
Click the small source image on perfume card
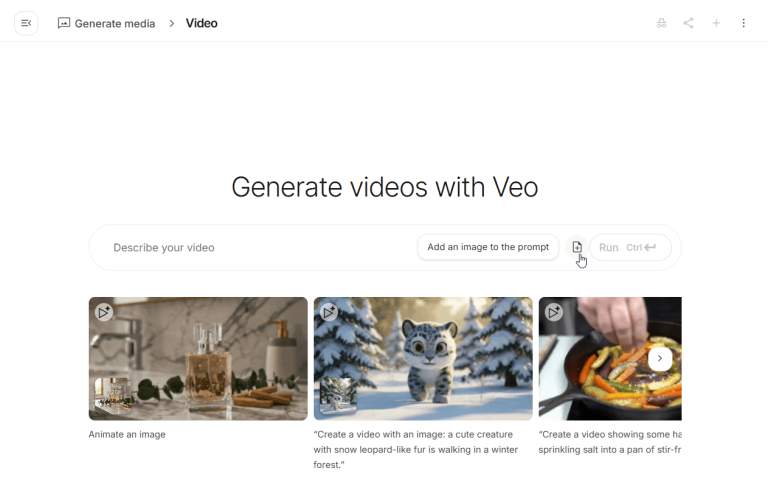point(113,396)
